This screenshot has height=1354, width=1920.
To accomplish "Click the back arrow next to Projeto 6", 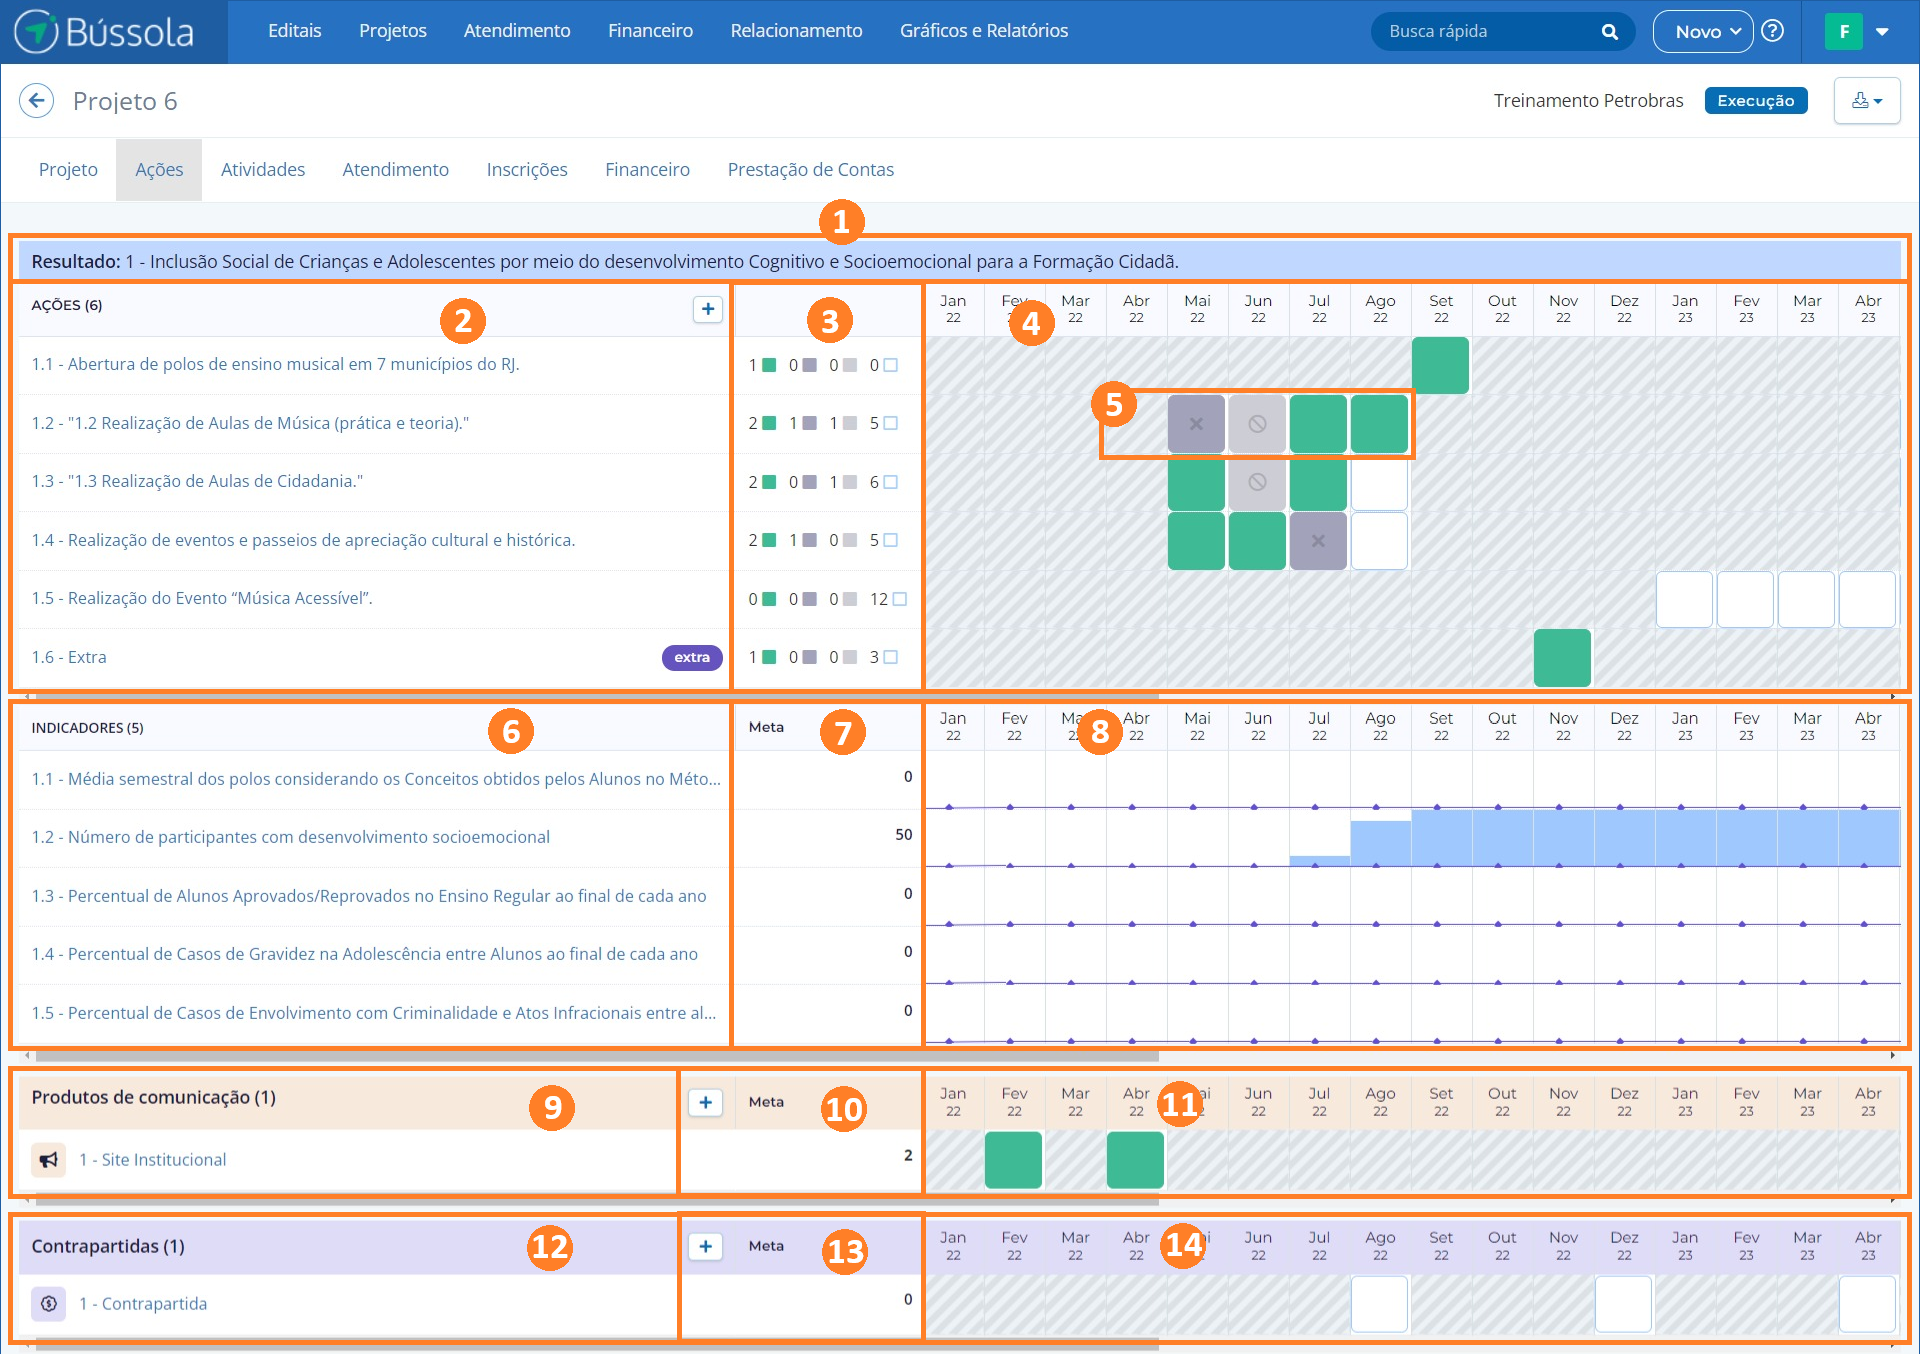I will click(x=37, y=101).
